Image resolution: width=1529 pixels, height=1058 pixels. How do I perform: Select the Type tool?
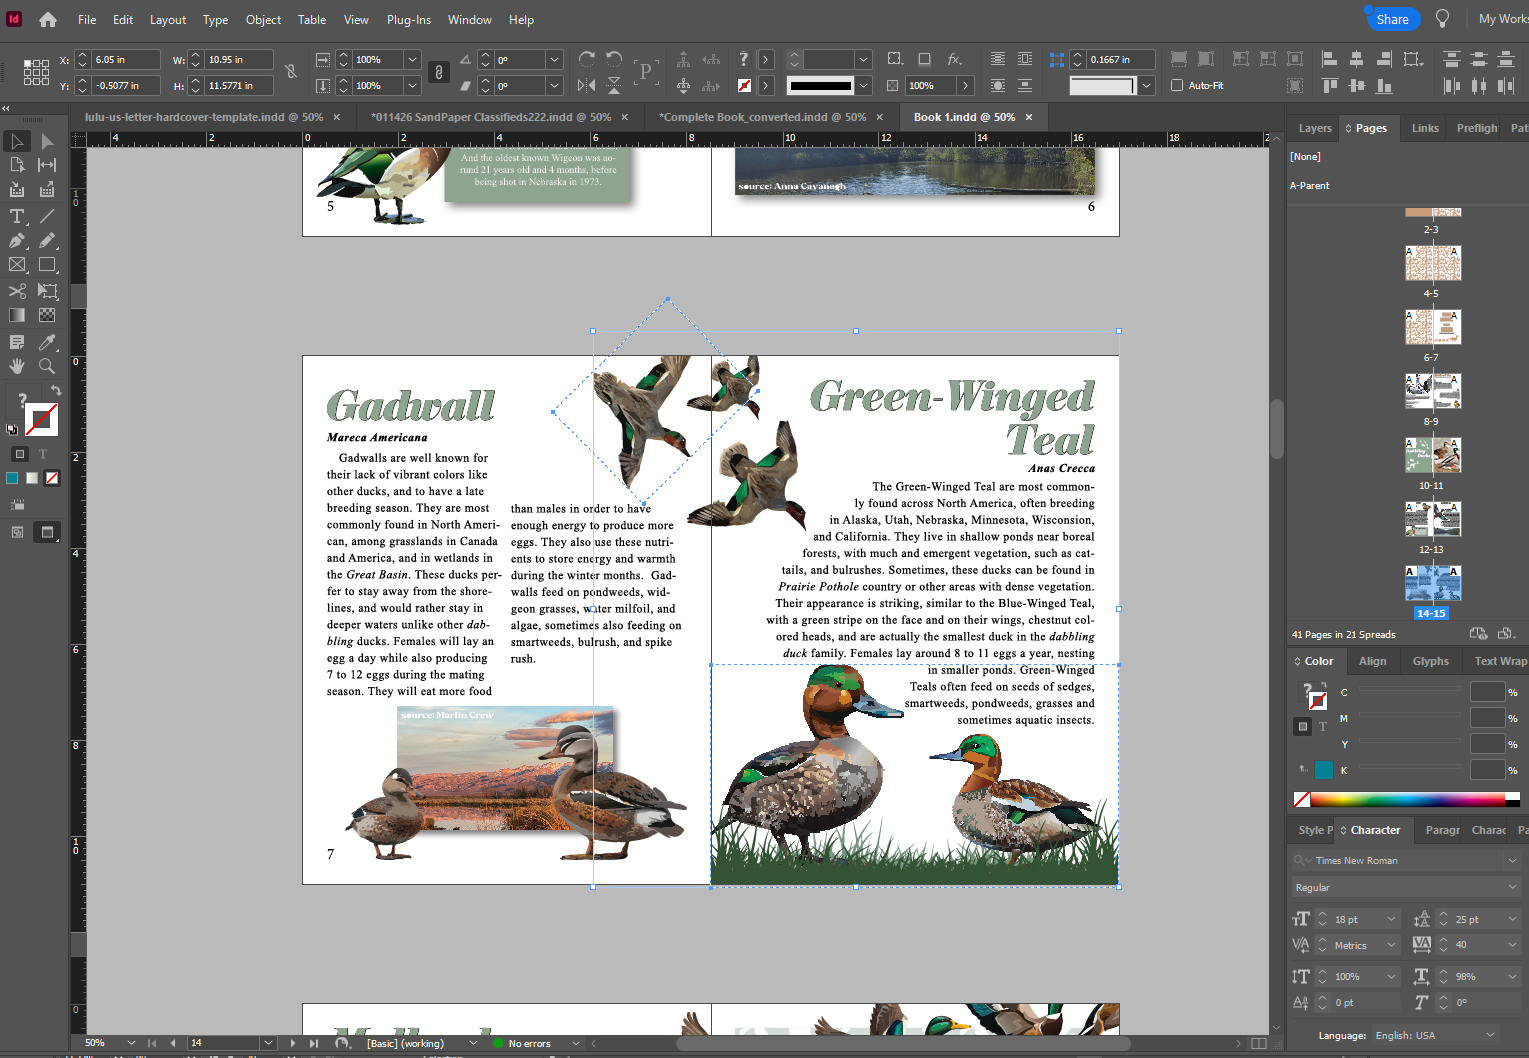coord(17,216)
